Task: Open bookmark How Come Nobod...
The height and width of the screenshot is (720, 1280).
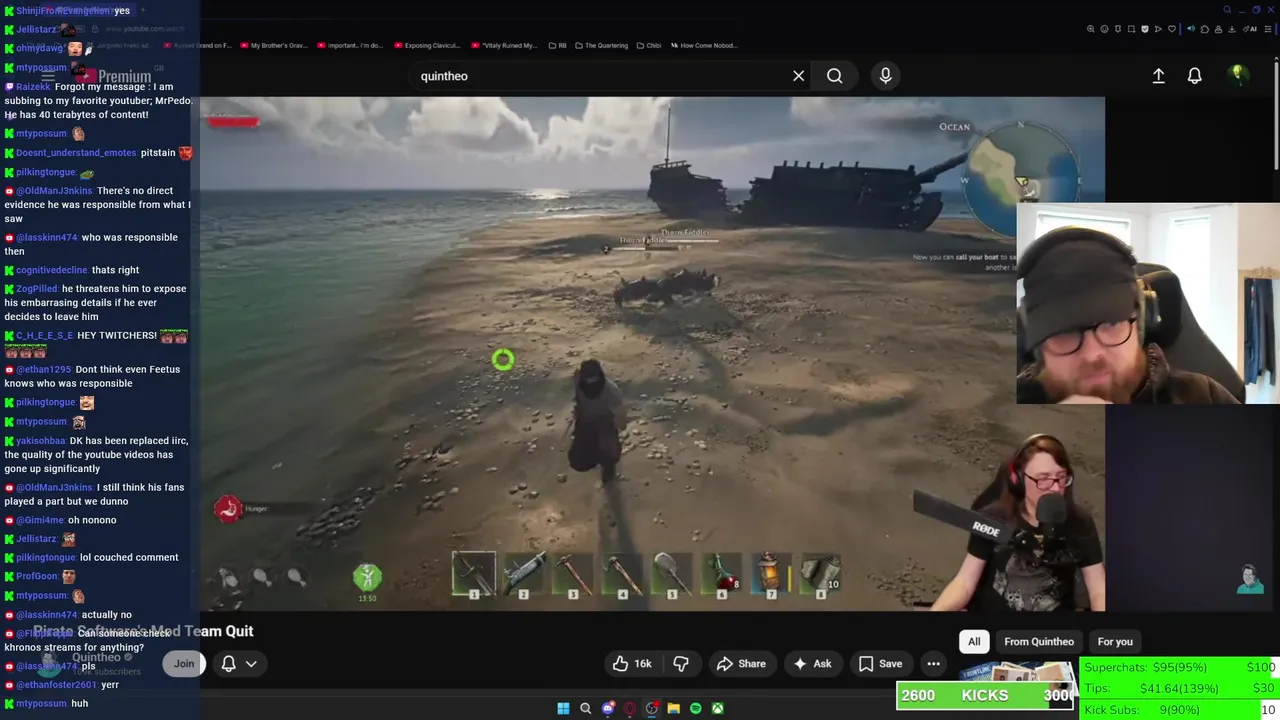Action: [x=704, y=45]
